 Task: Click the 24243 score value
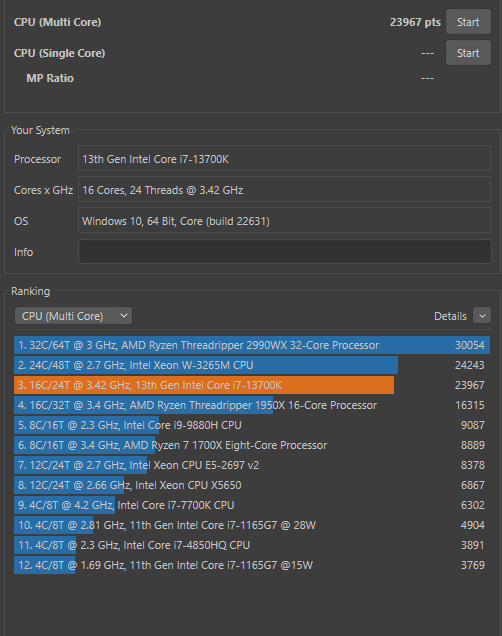pos(470,365)
